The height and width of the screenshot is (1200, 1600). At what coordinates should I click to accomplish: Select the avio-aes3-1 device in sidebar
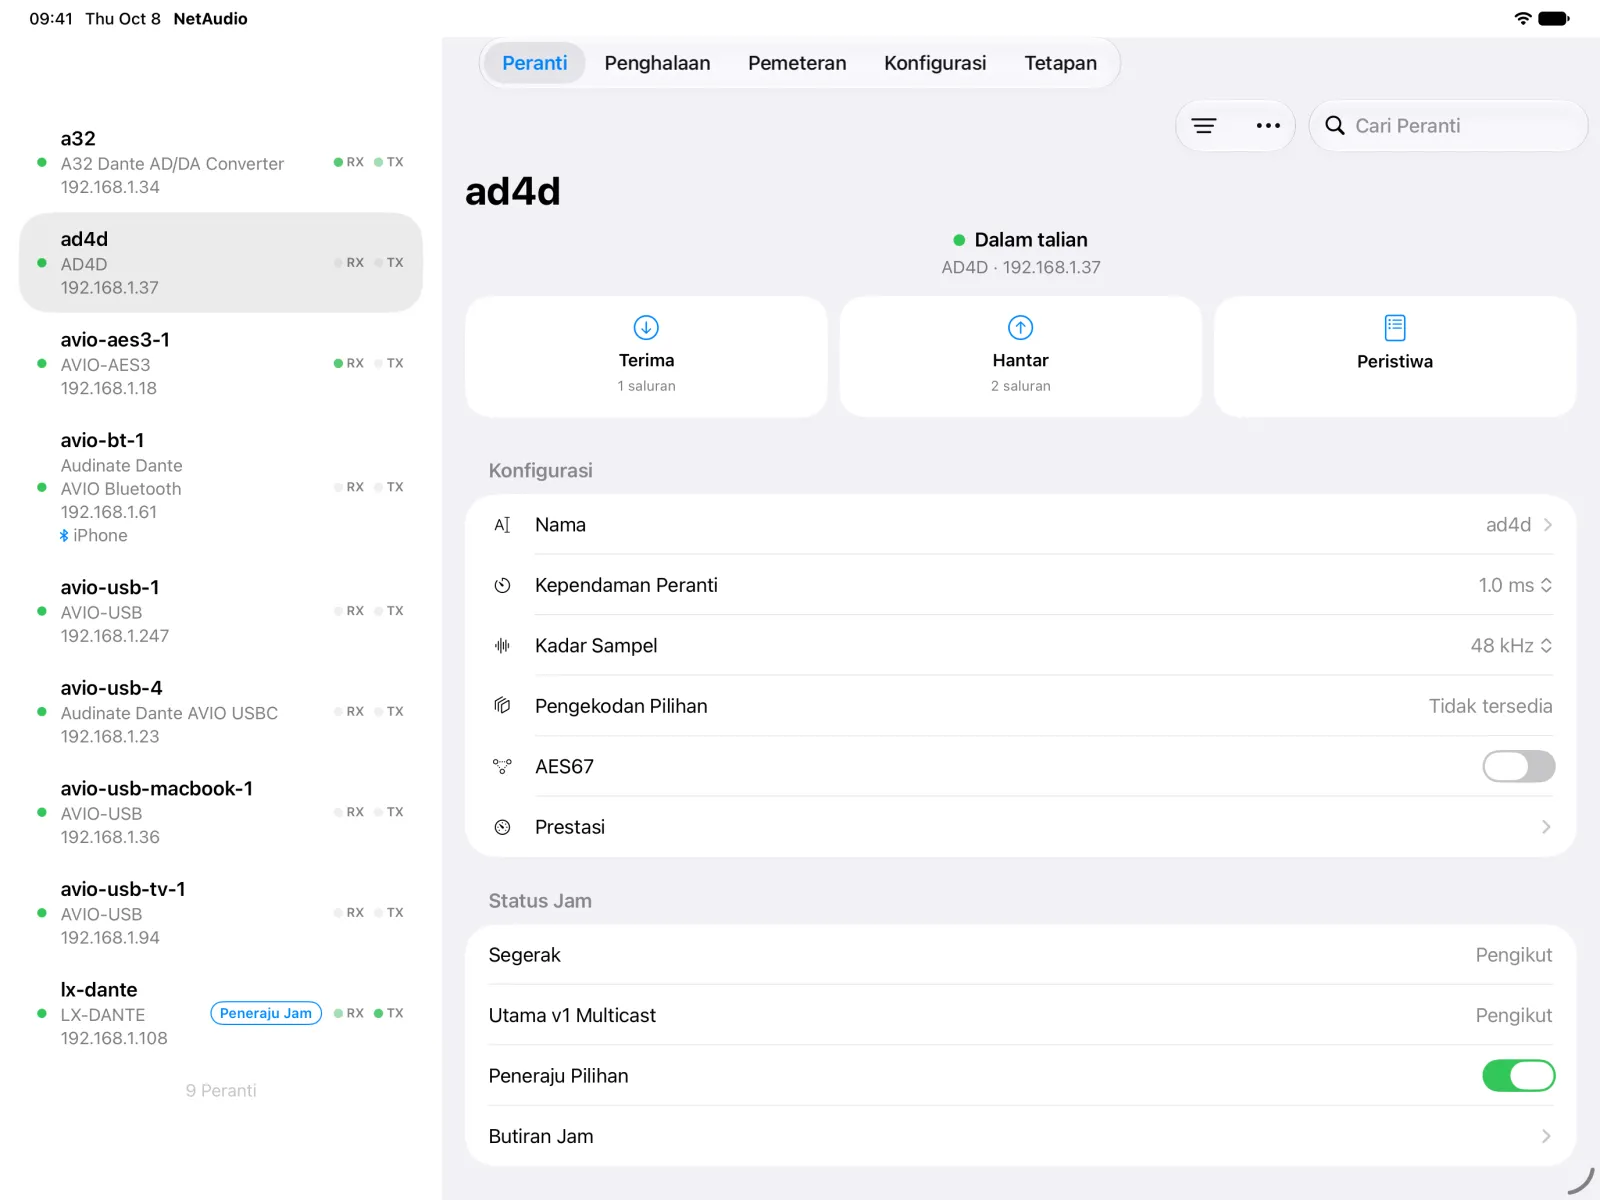point(221,363)
